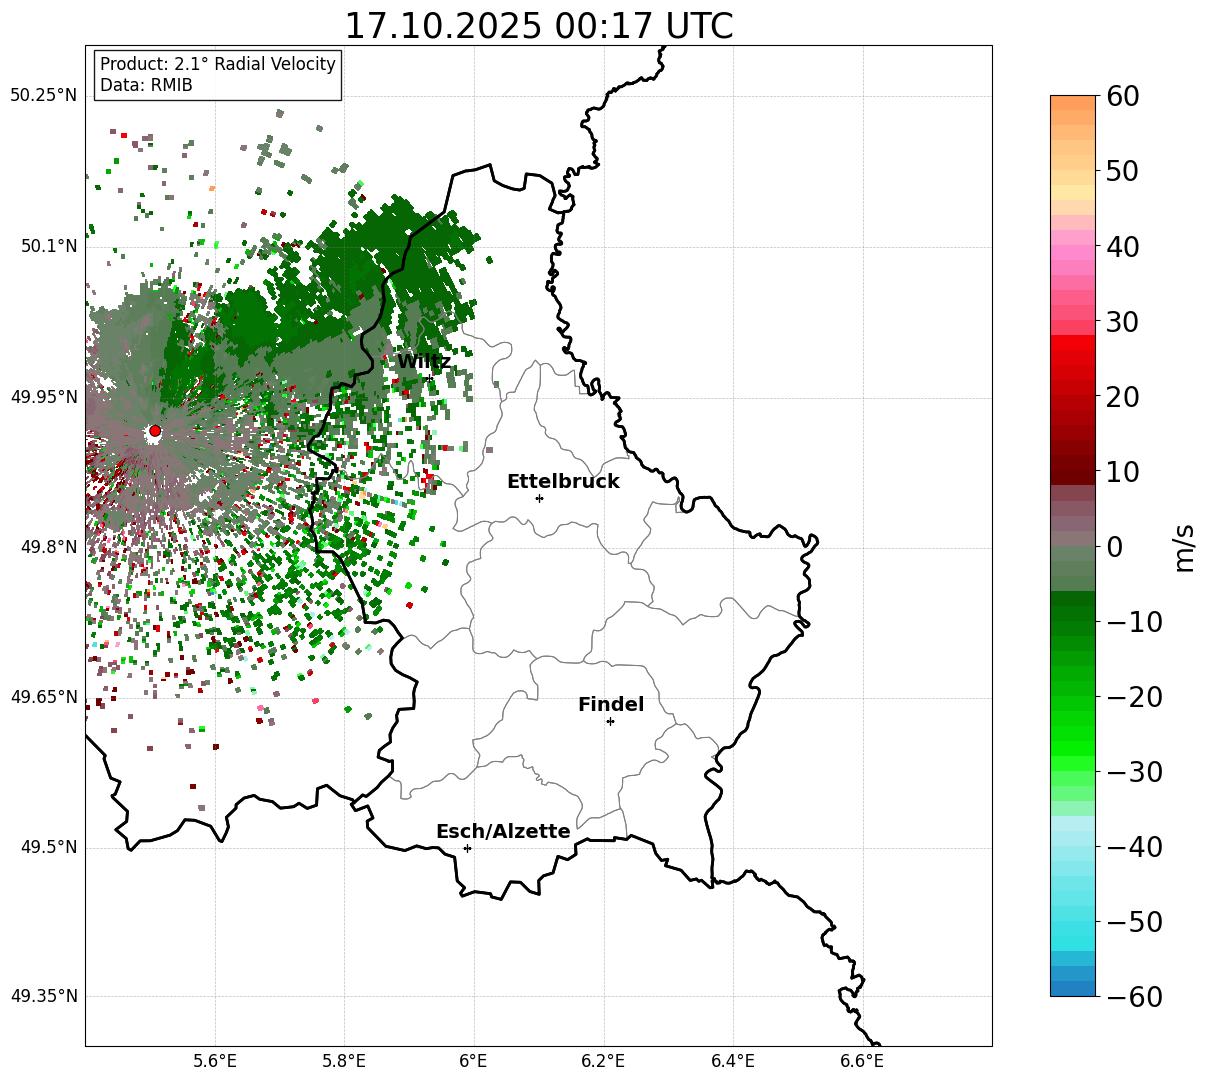
Task: Click the 49.95°N latitude label
Action: click(x=44, y=397)
